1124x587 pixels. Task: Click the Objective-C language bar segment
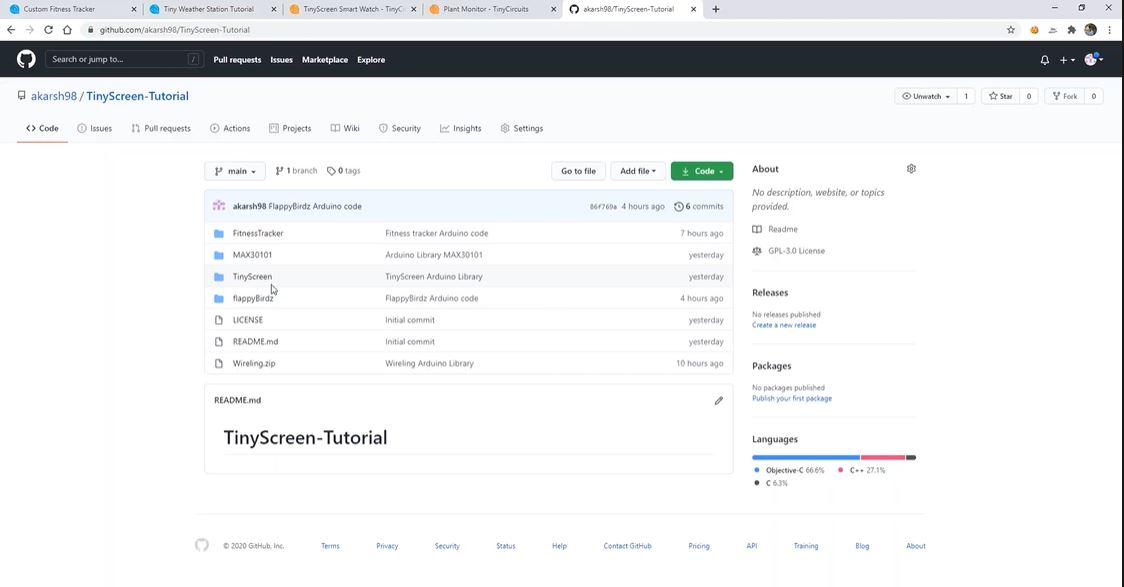[806, 457]
